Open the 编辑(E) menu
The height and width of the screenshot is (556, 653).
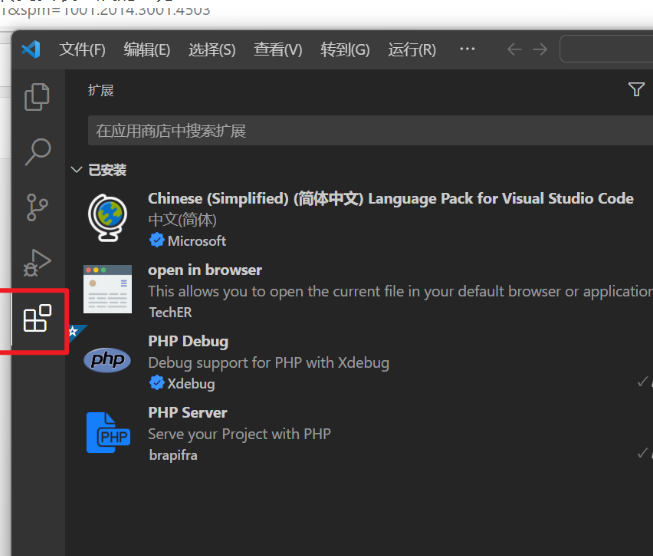click(x=147, y=49)
